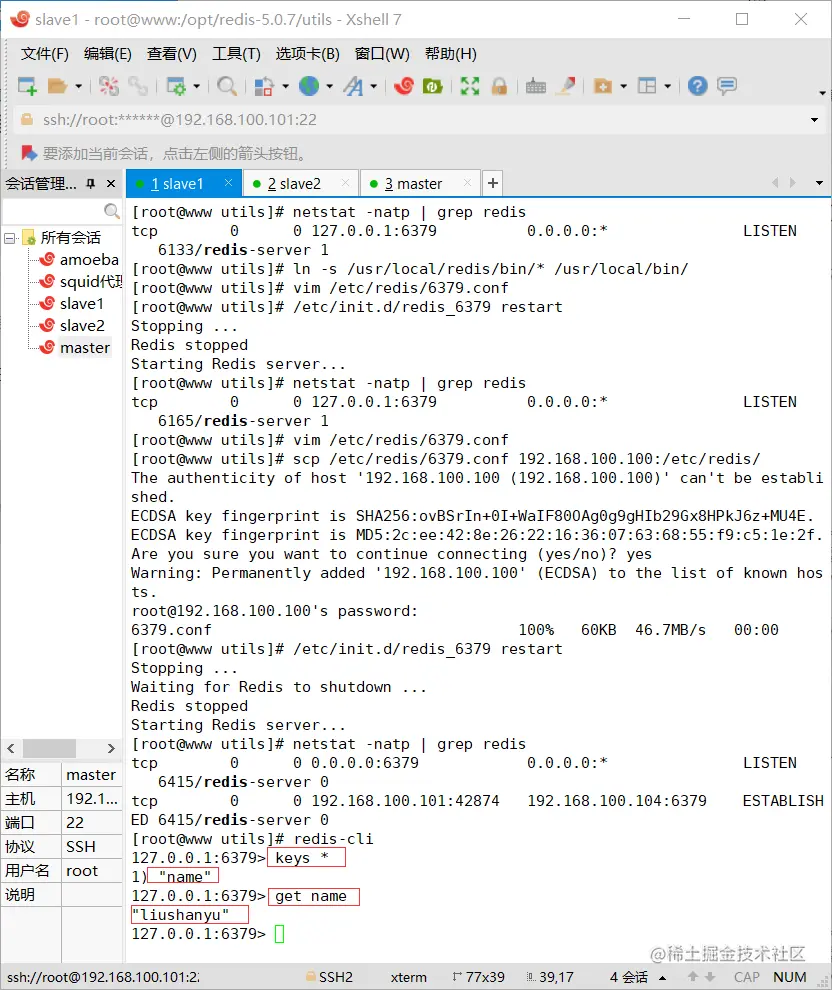Click session tree horizontal scrollbar left arrow
Image resolution: width=832 pixels, height=990 pixels.
pyautogui.click(x=11, y=748)
